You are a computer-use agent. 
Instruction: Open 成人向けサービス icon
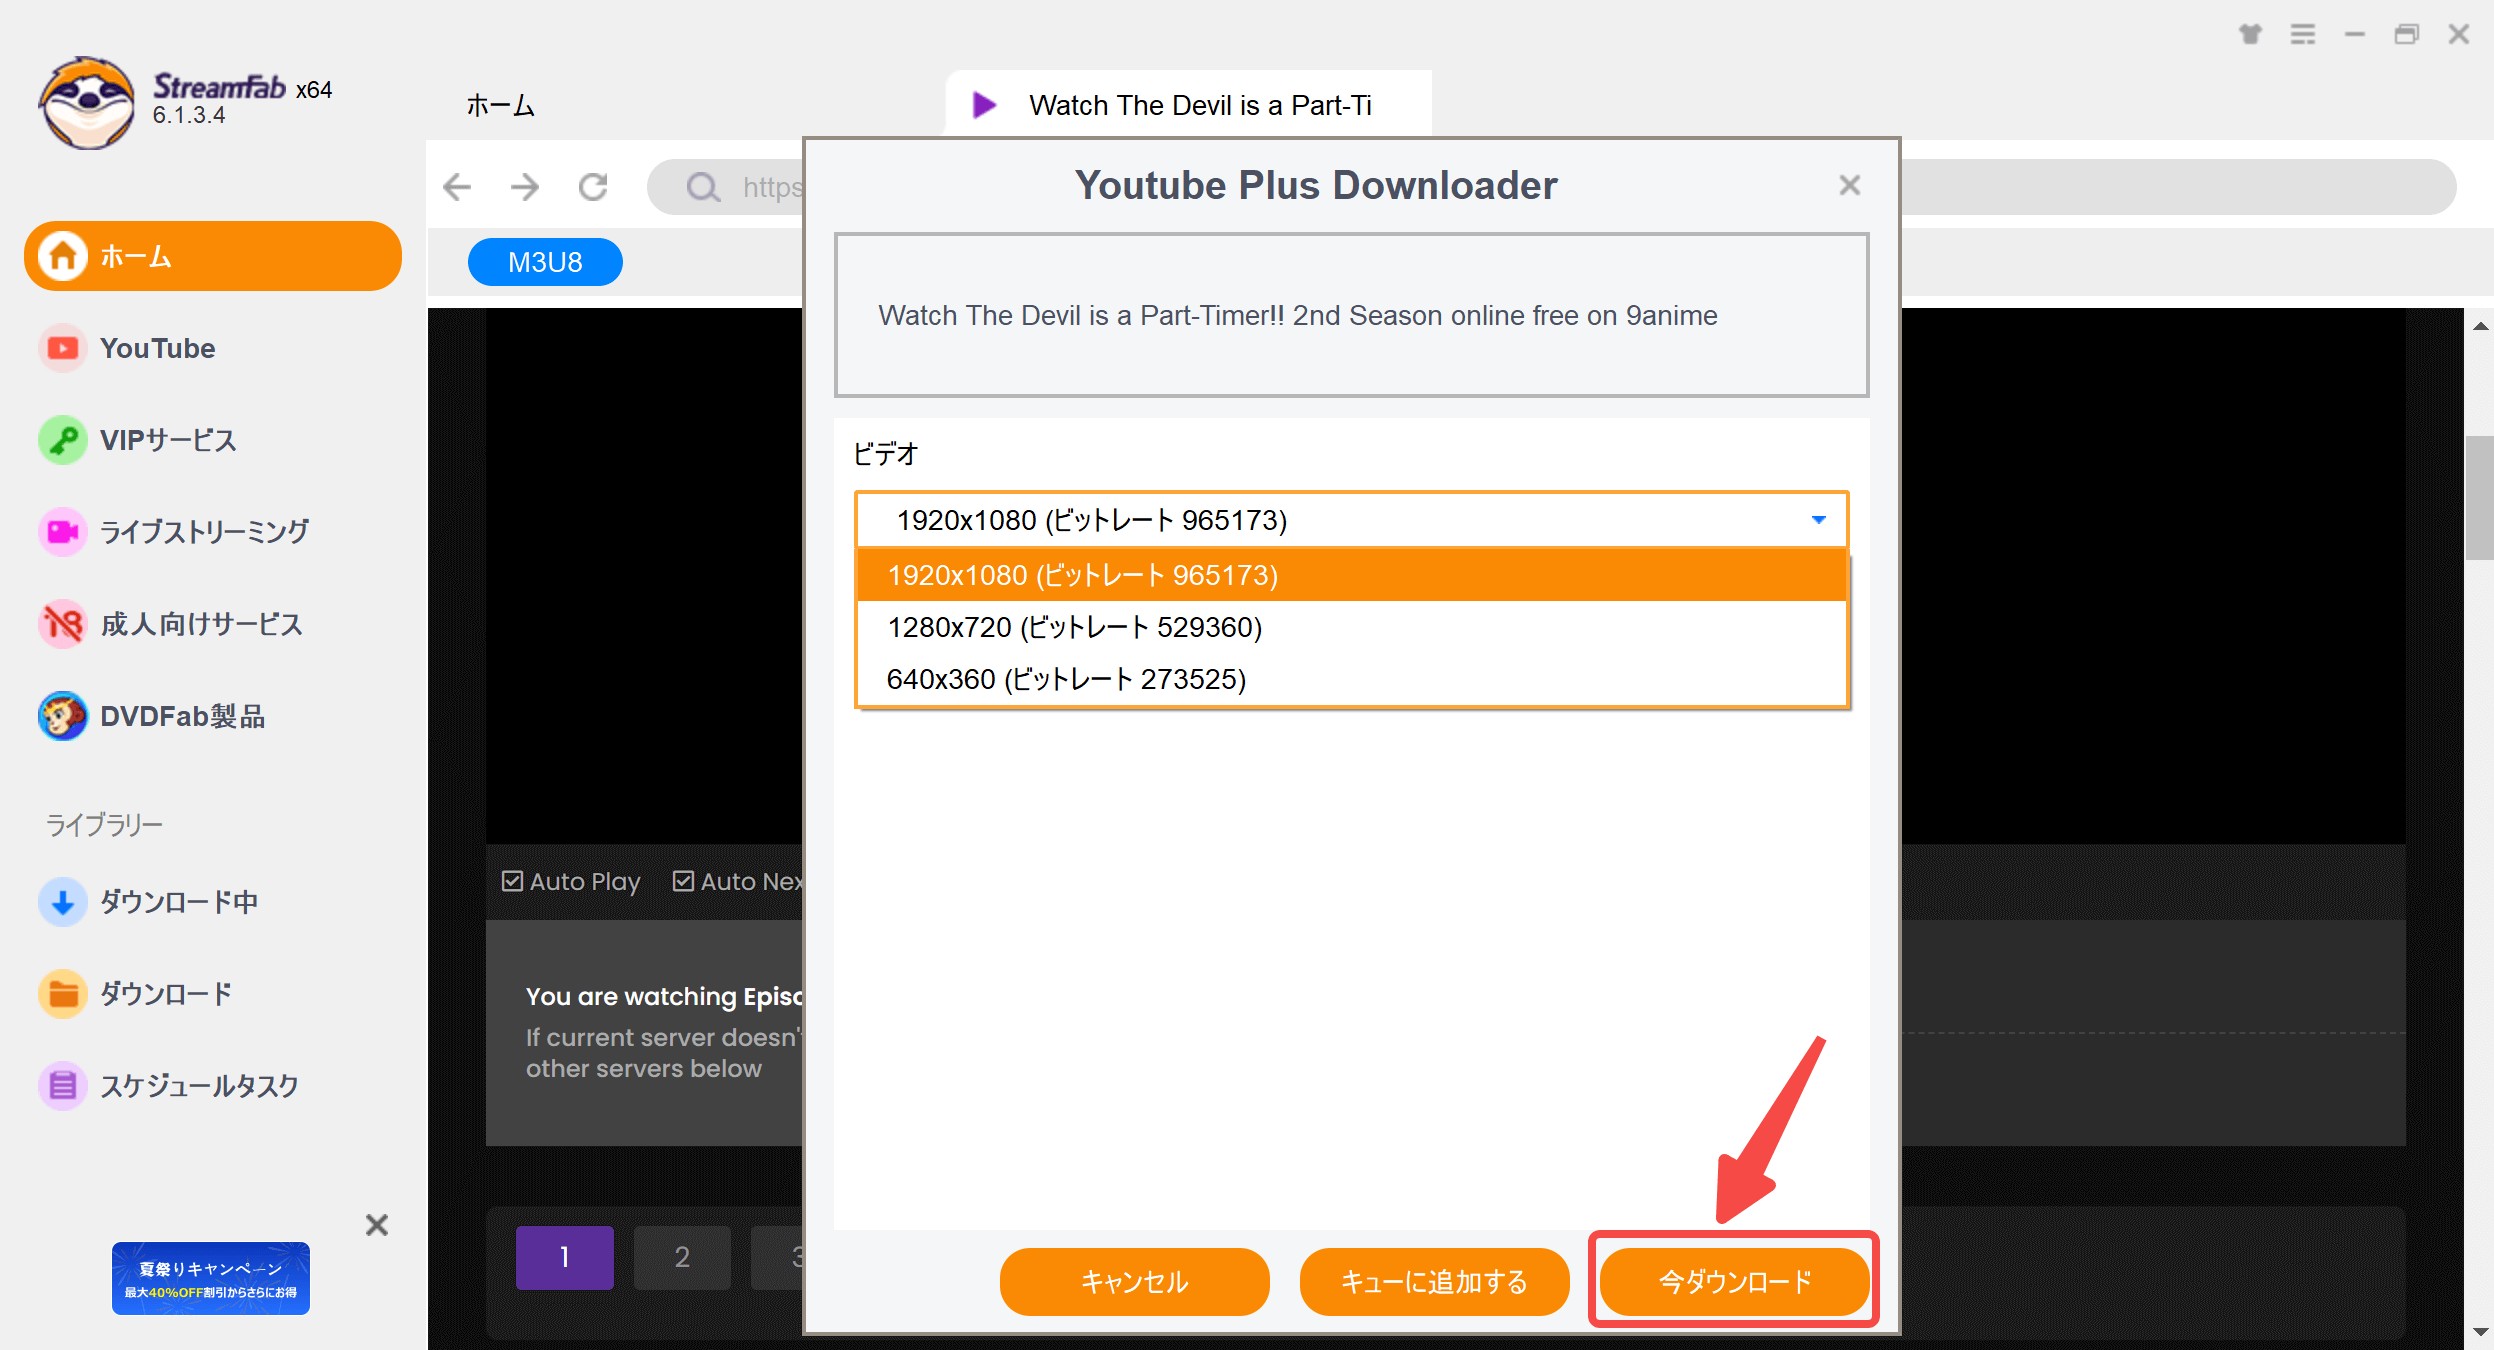pos(63,624)
